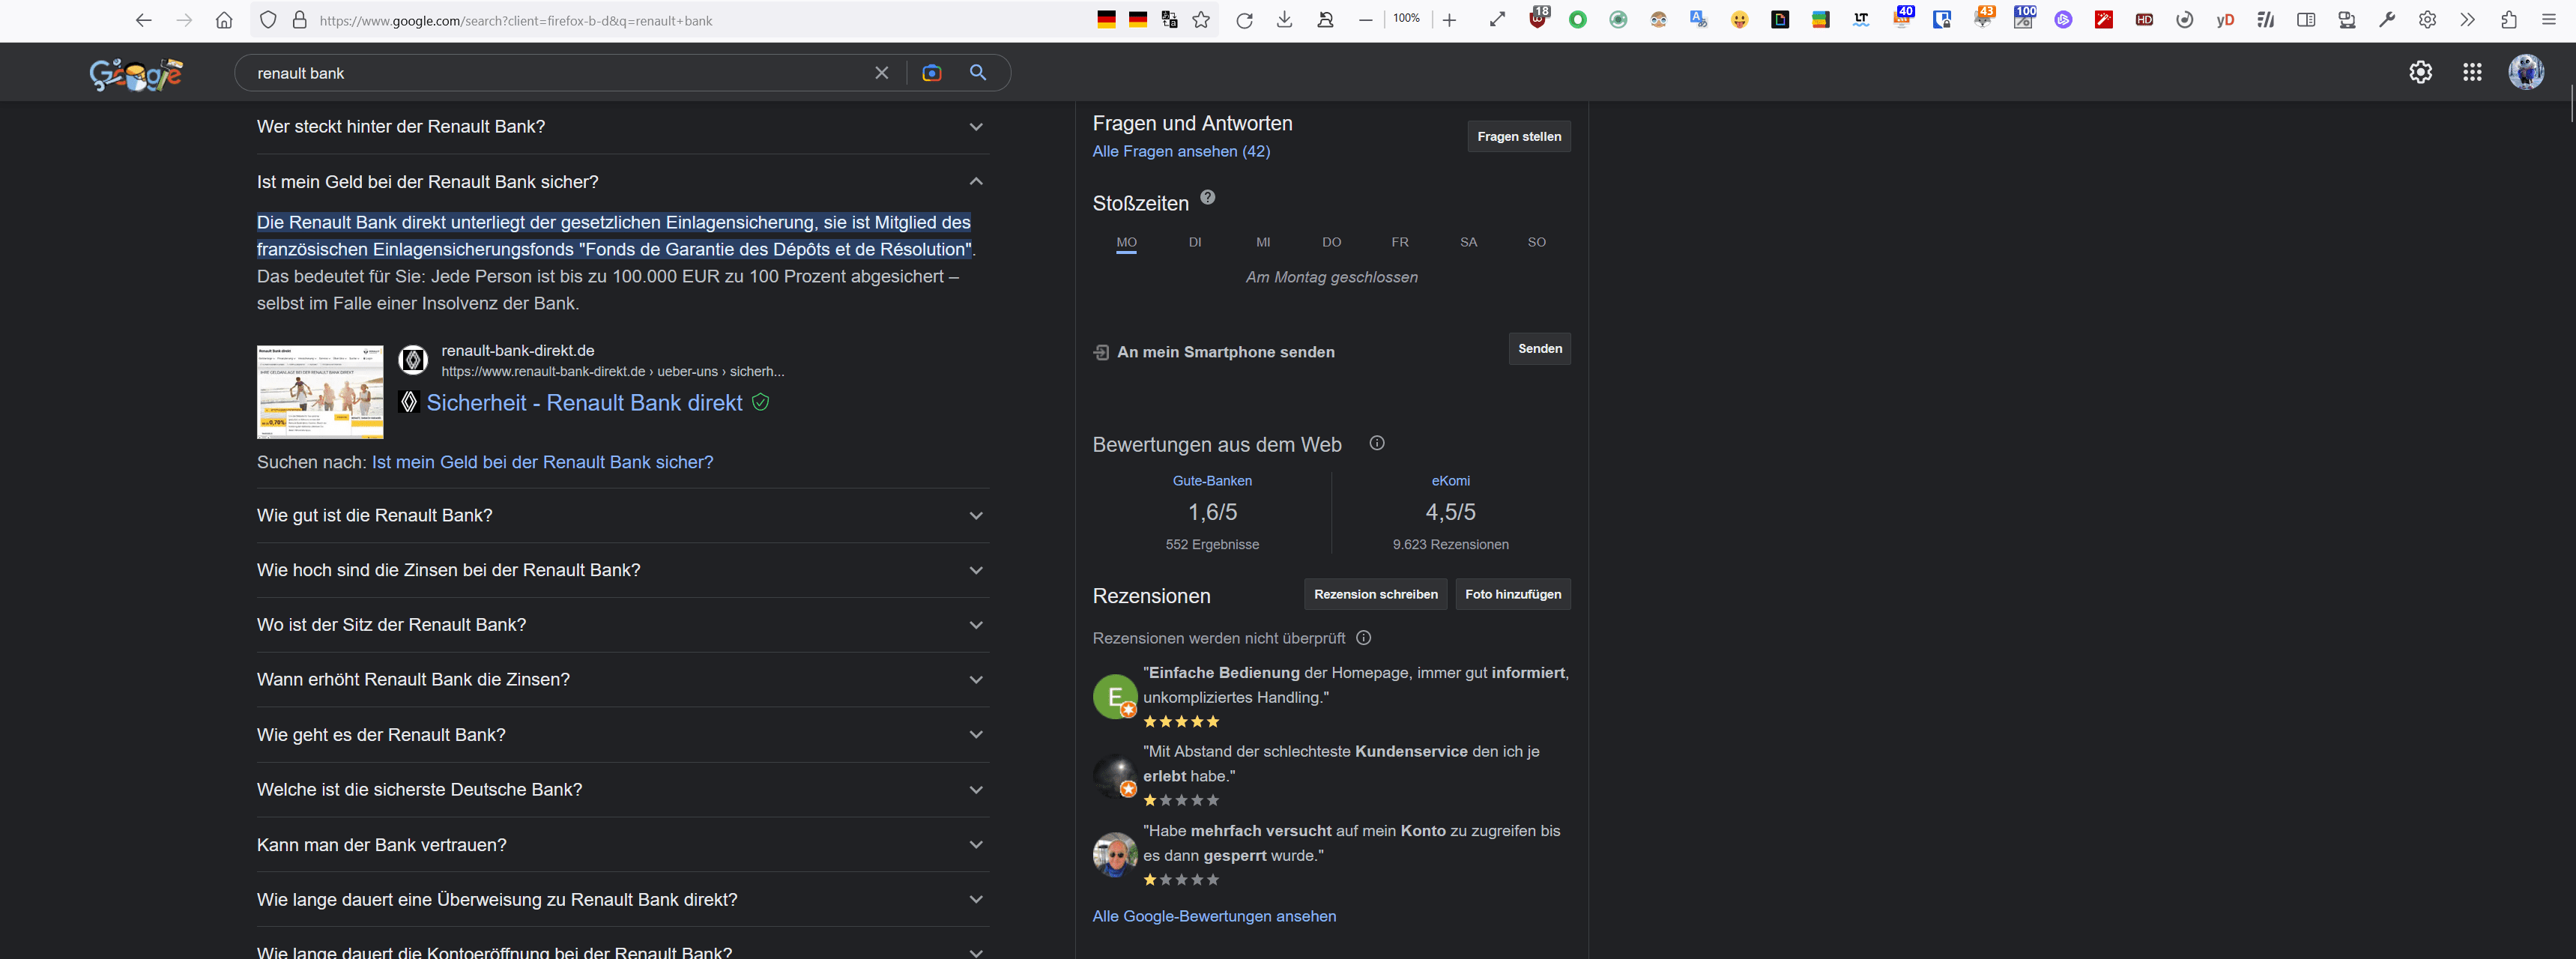Go back with the browser back arrow

tap(144, 20)
